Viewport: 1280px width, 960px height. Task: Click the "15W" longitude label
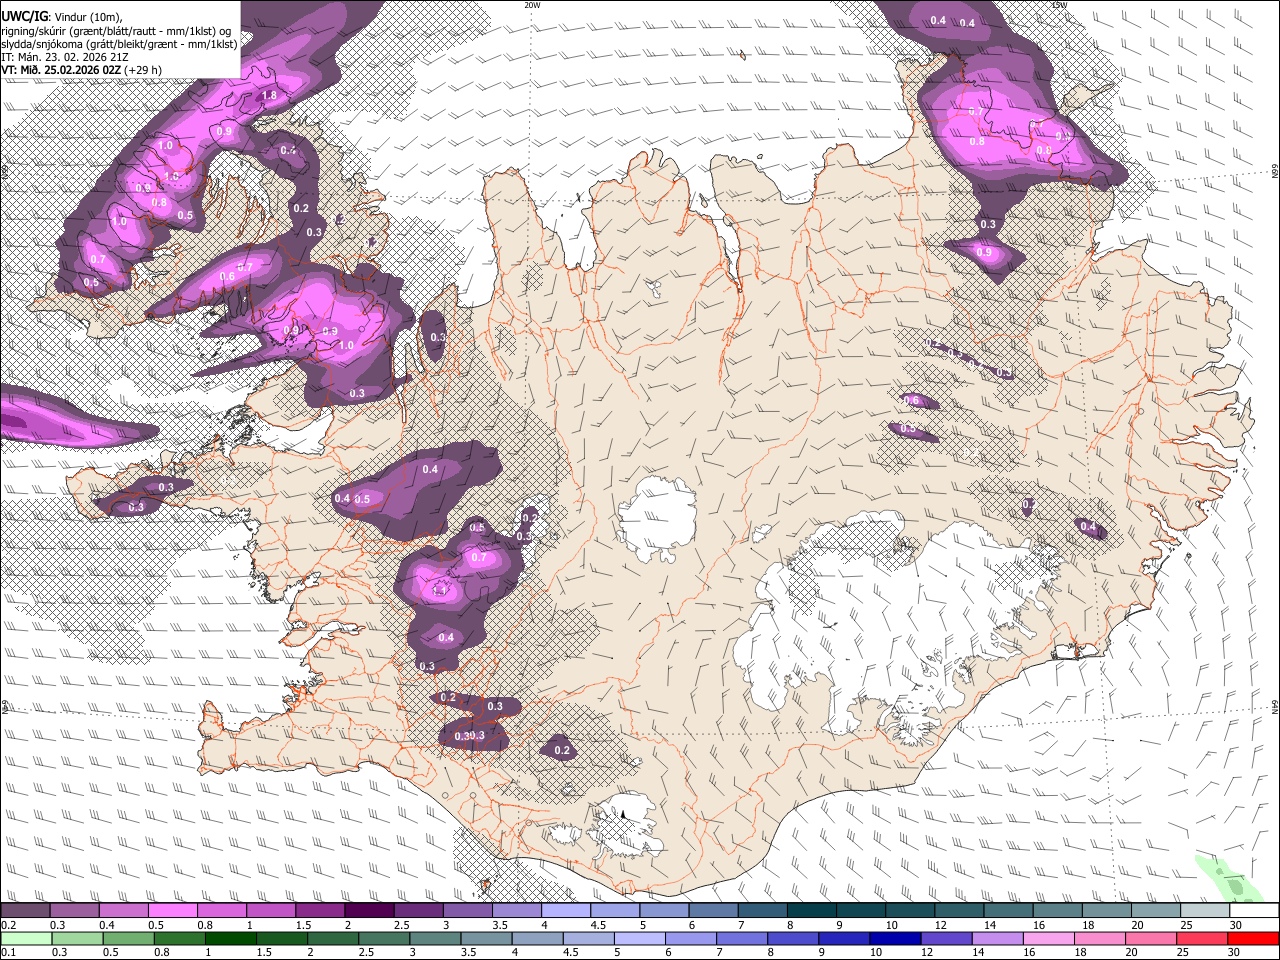[1059, 5]
